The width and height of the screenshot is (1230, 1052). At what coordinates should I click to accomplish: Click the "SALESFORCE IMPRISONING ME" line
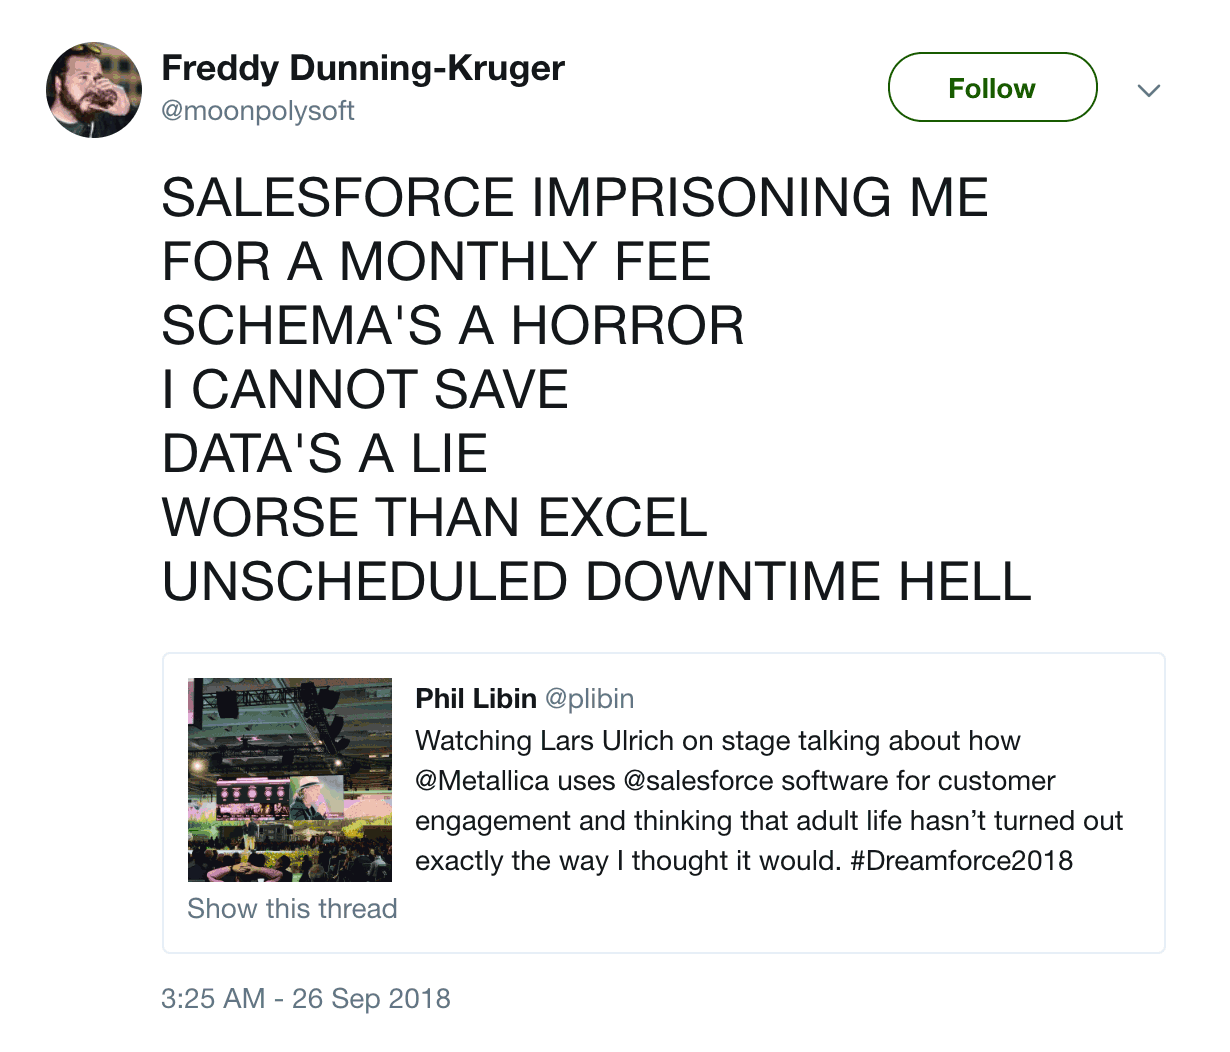click(574, 197)
